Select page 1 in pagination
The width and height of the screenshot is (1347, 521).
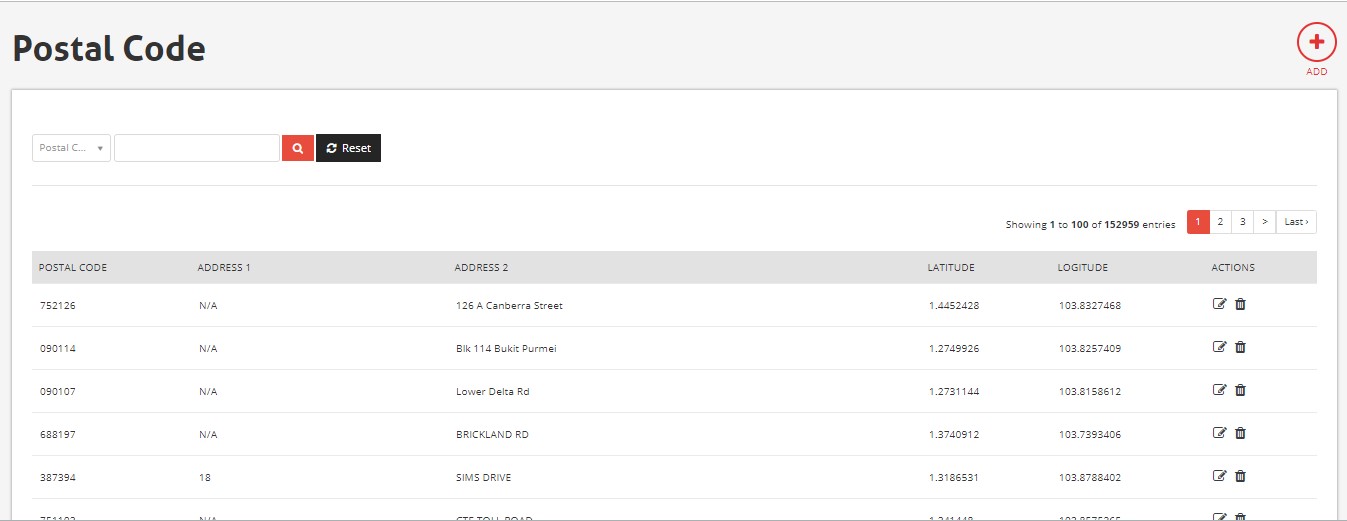tap(1198, 222)
